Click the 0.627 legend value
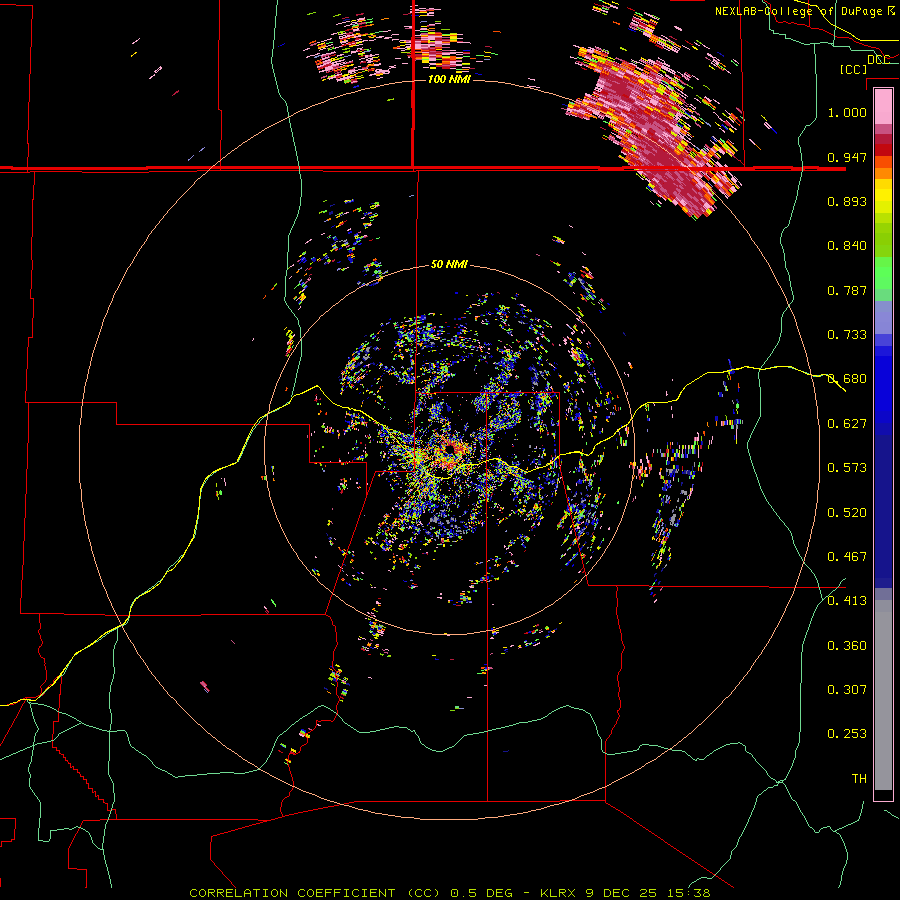900x900 pixels. click(x=847, y=424)
